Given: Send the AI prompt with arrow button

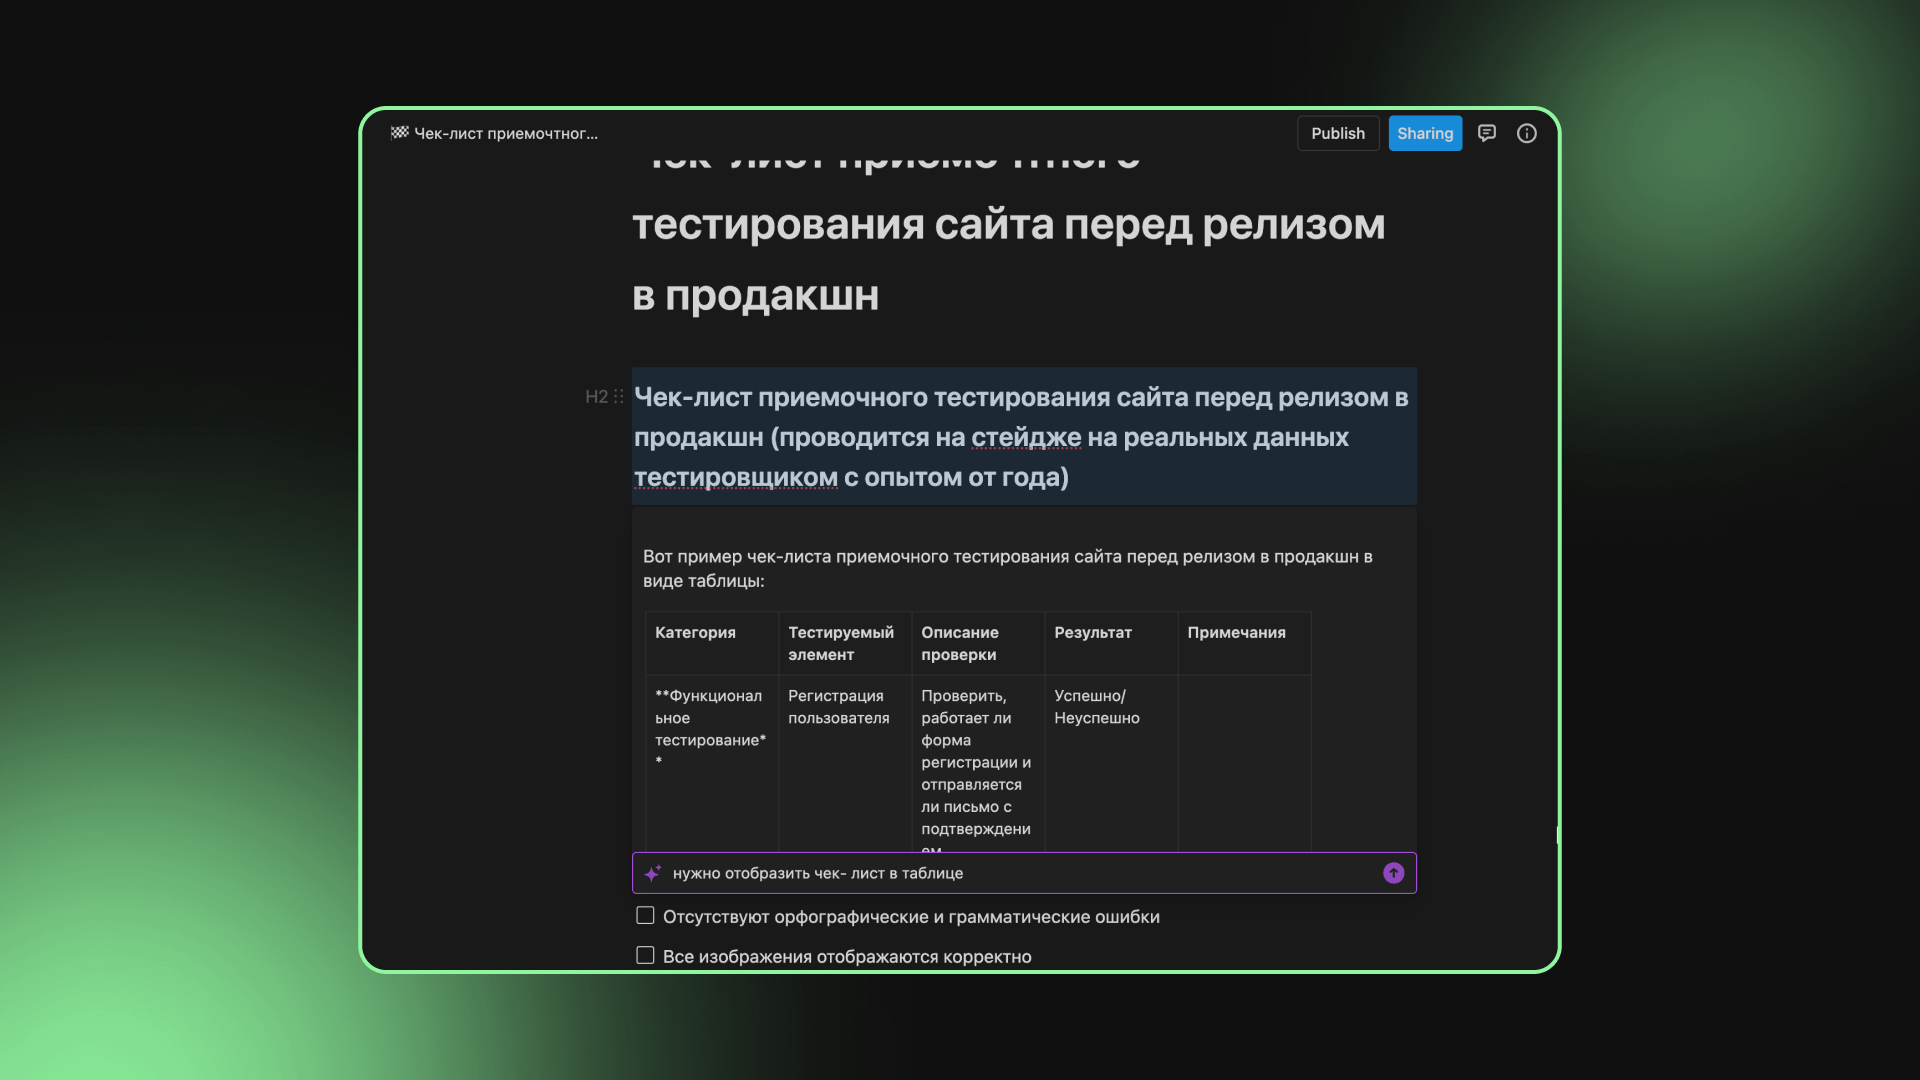Looking at the screenshot, I should pos(1393,873).
